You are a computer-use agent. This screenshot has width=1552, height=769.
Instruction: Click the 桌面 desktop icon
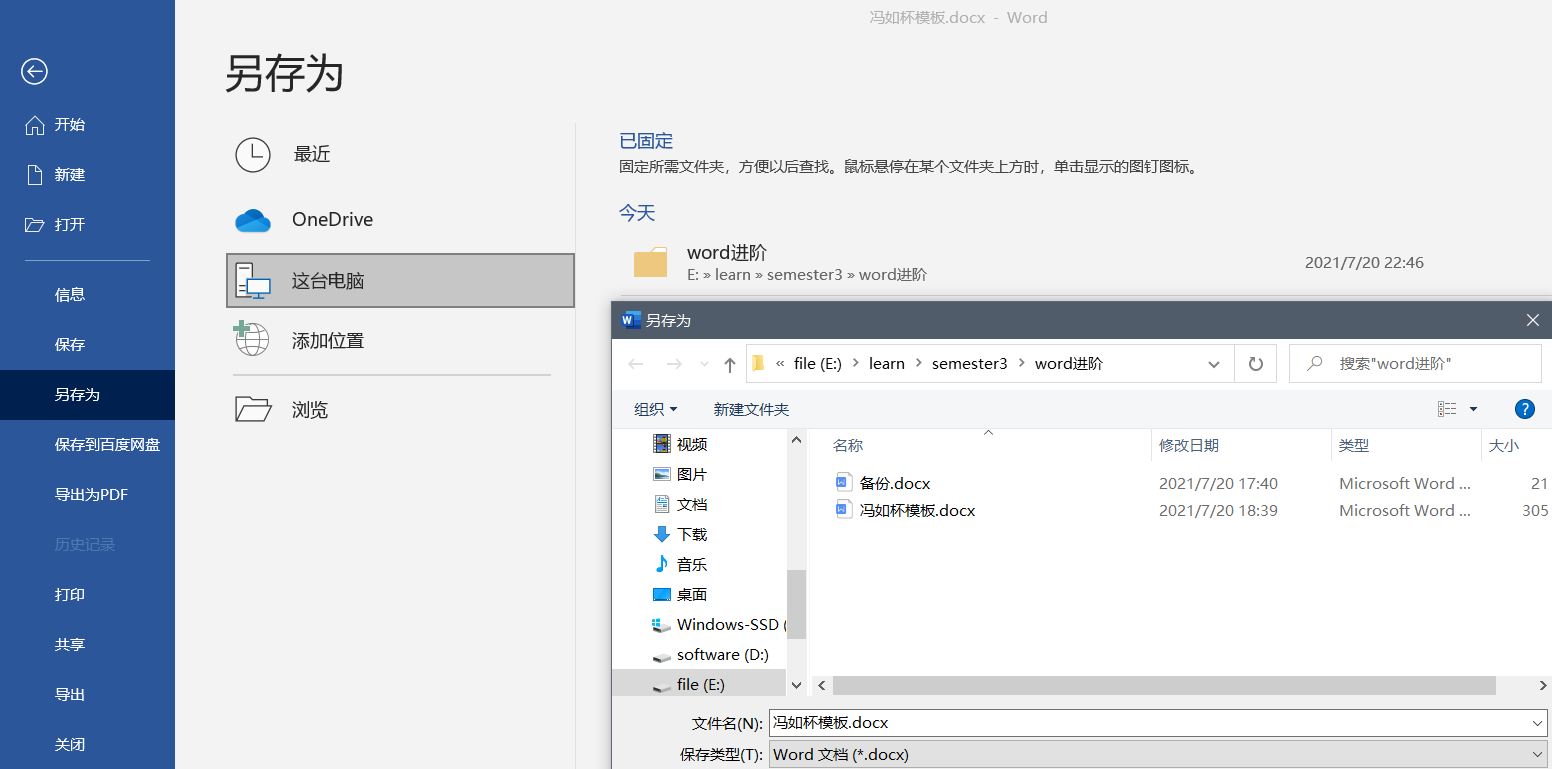(661, 594)
